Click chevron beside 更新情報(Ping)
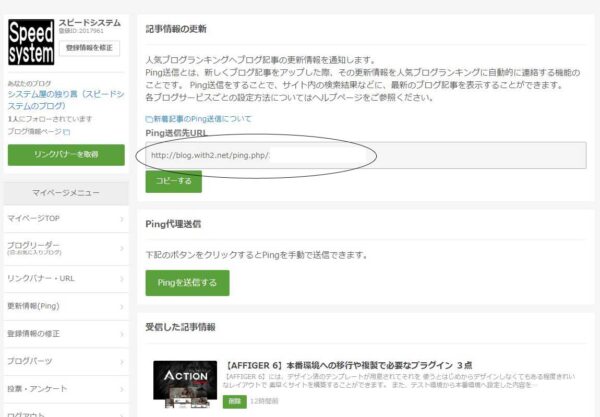This screenshot has width=600, height=417. 122,307
